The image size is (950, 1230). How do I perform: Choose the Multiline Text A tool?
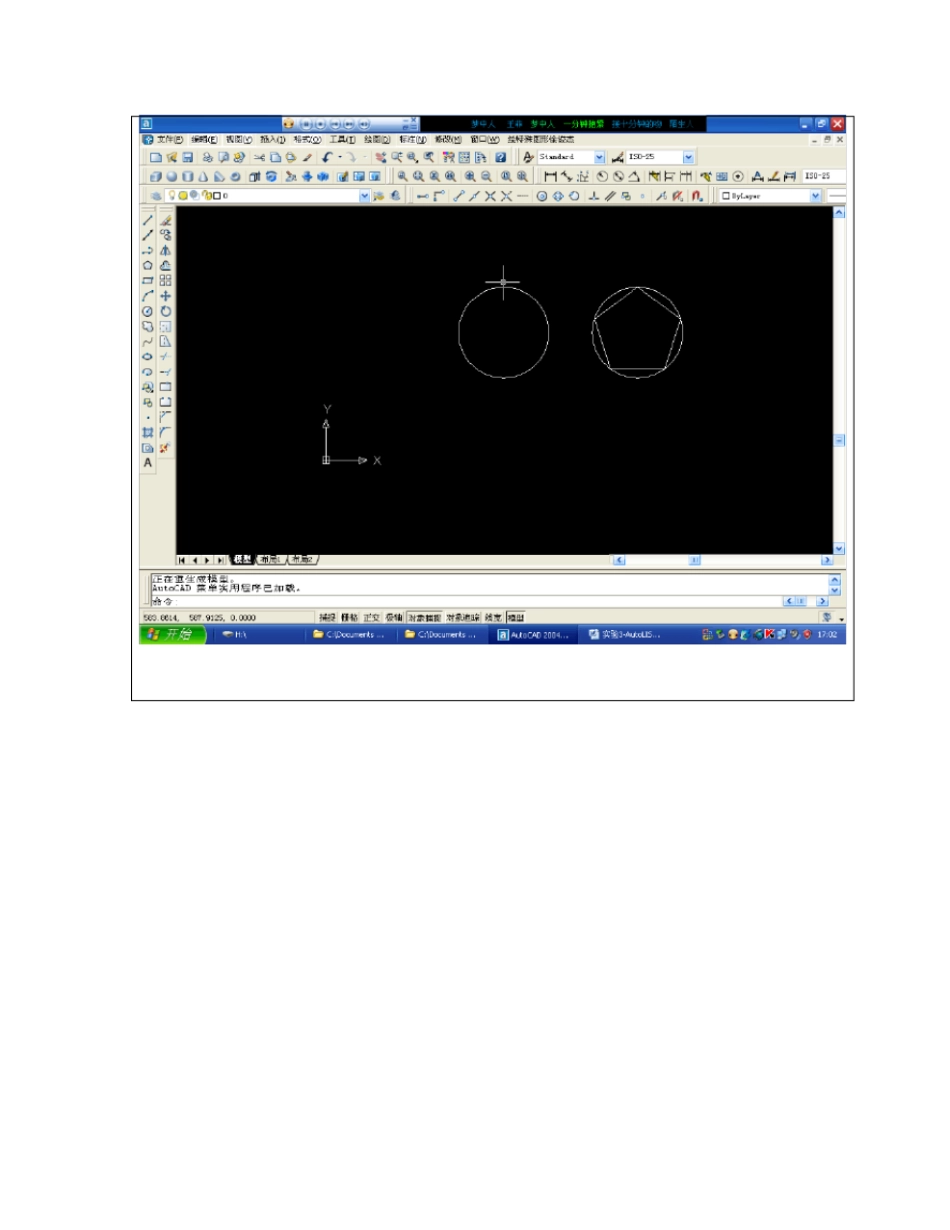pyautogui.click(x=147, y=463)
